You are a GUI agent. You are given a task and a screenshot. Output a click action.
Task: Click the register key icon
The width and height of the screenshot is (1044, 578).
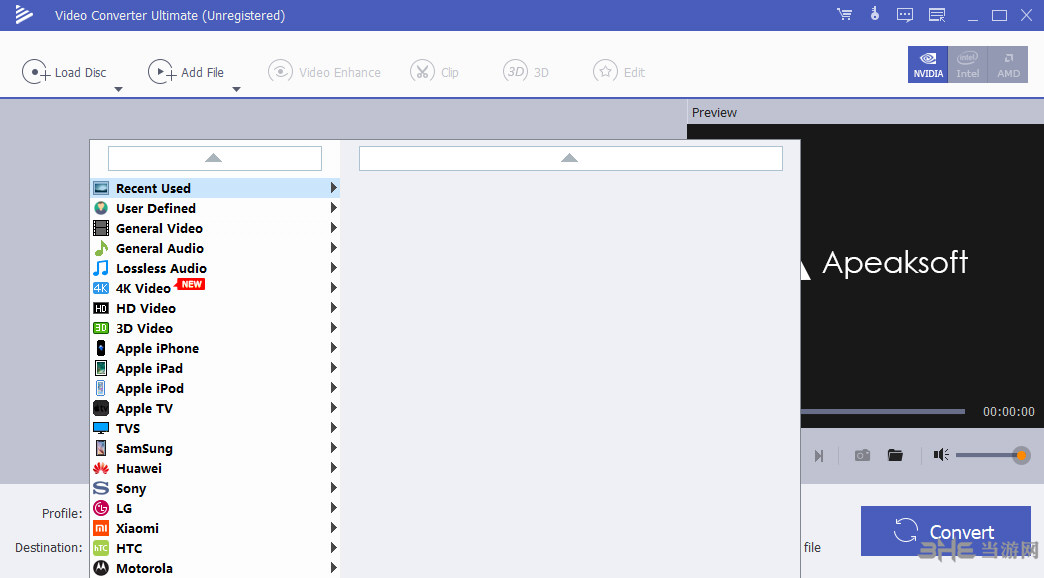pos(874,15)
